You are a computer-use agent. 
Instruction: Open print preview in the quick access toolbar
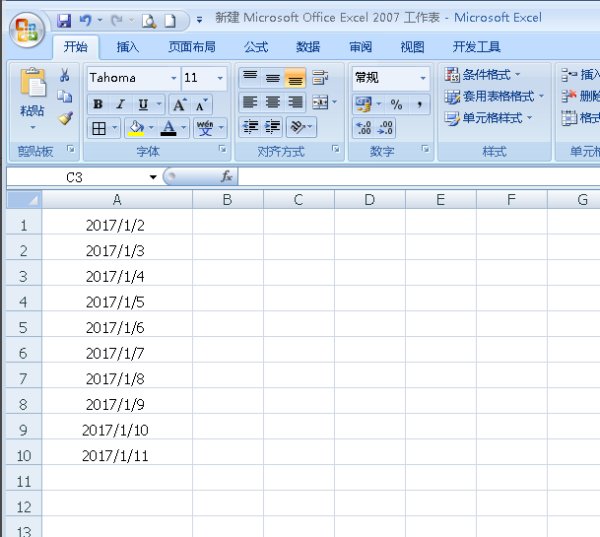coord(149,21)
